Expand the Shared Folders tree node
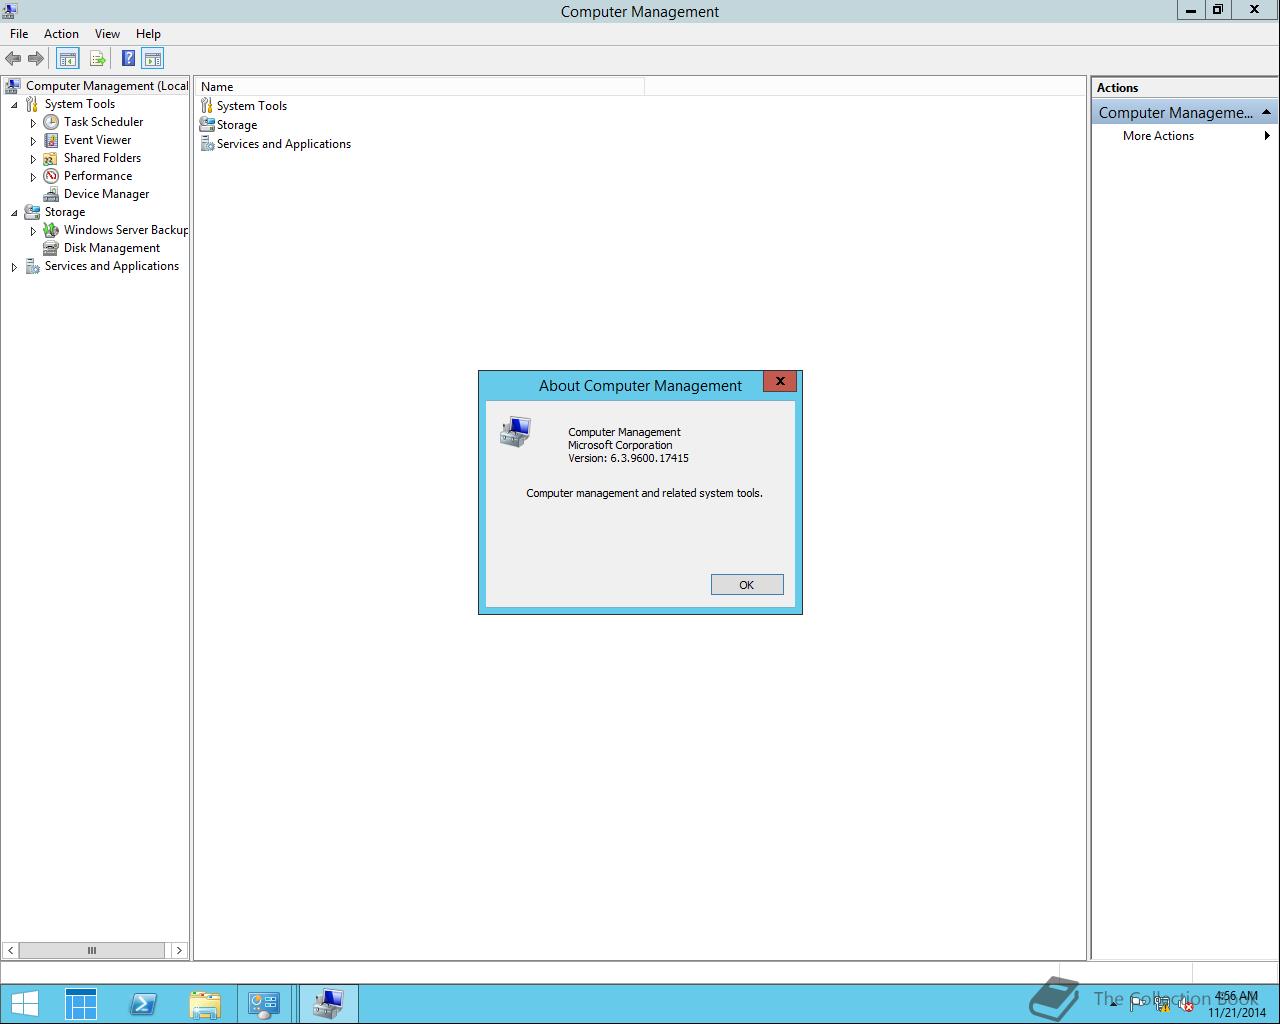 [x=33, y=159]
